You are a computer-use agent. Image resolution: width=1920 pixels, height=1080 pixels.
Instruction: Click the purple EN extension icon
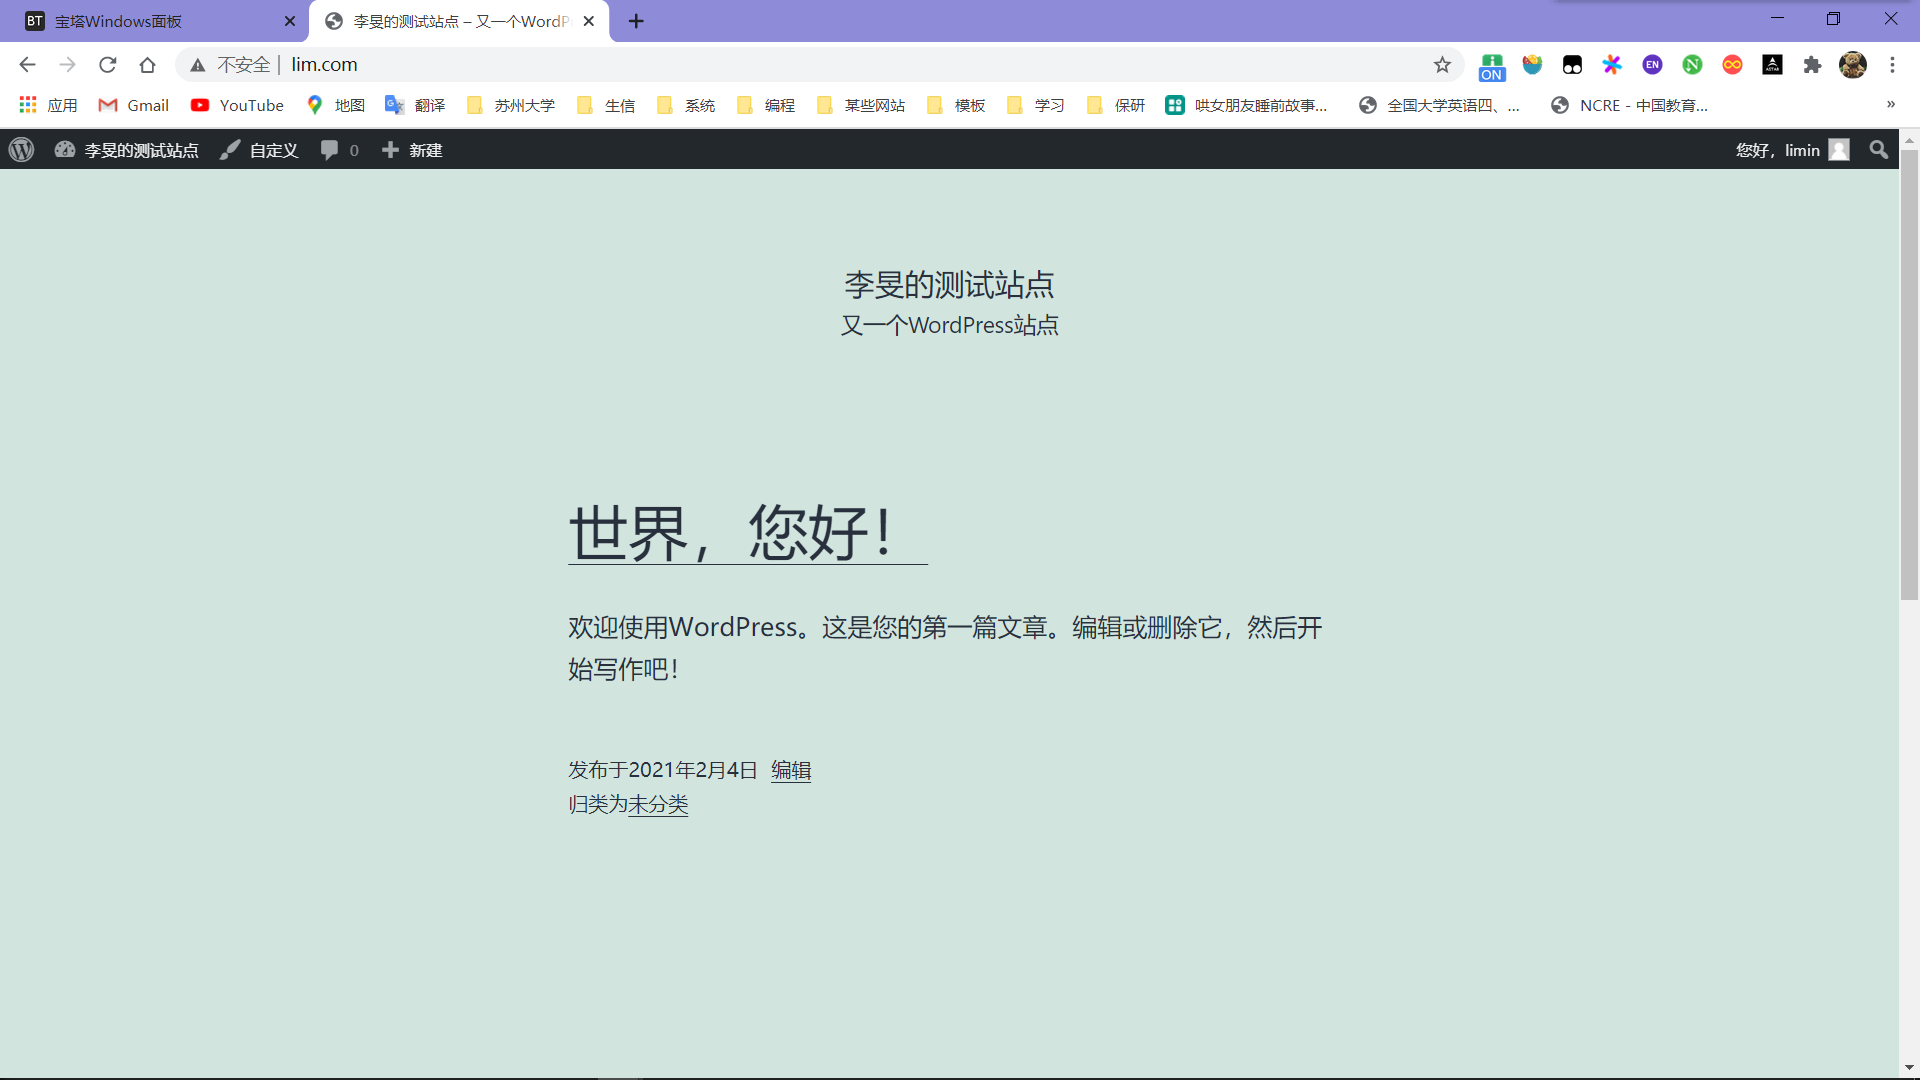(x=1652, y=65)
